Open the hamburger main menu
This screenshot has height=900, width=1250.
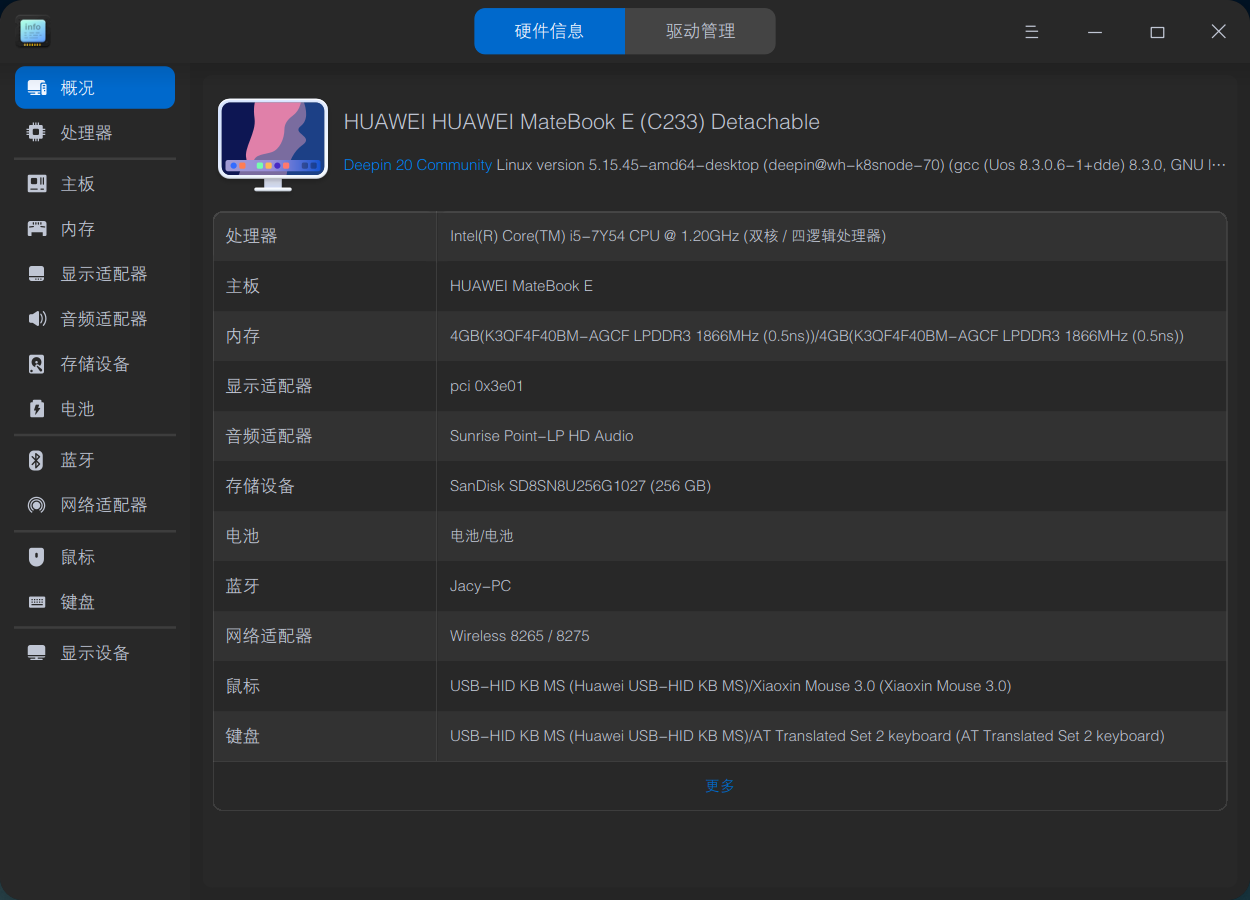coord(1031,31)
